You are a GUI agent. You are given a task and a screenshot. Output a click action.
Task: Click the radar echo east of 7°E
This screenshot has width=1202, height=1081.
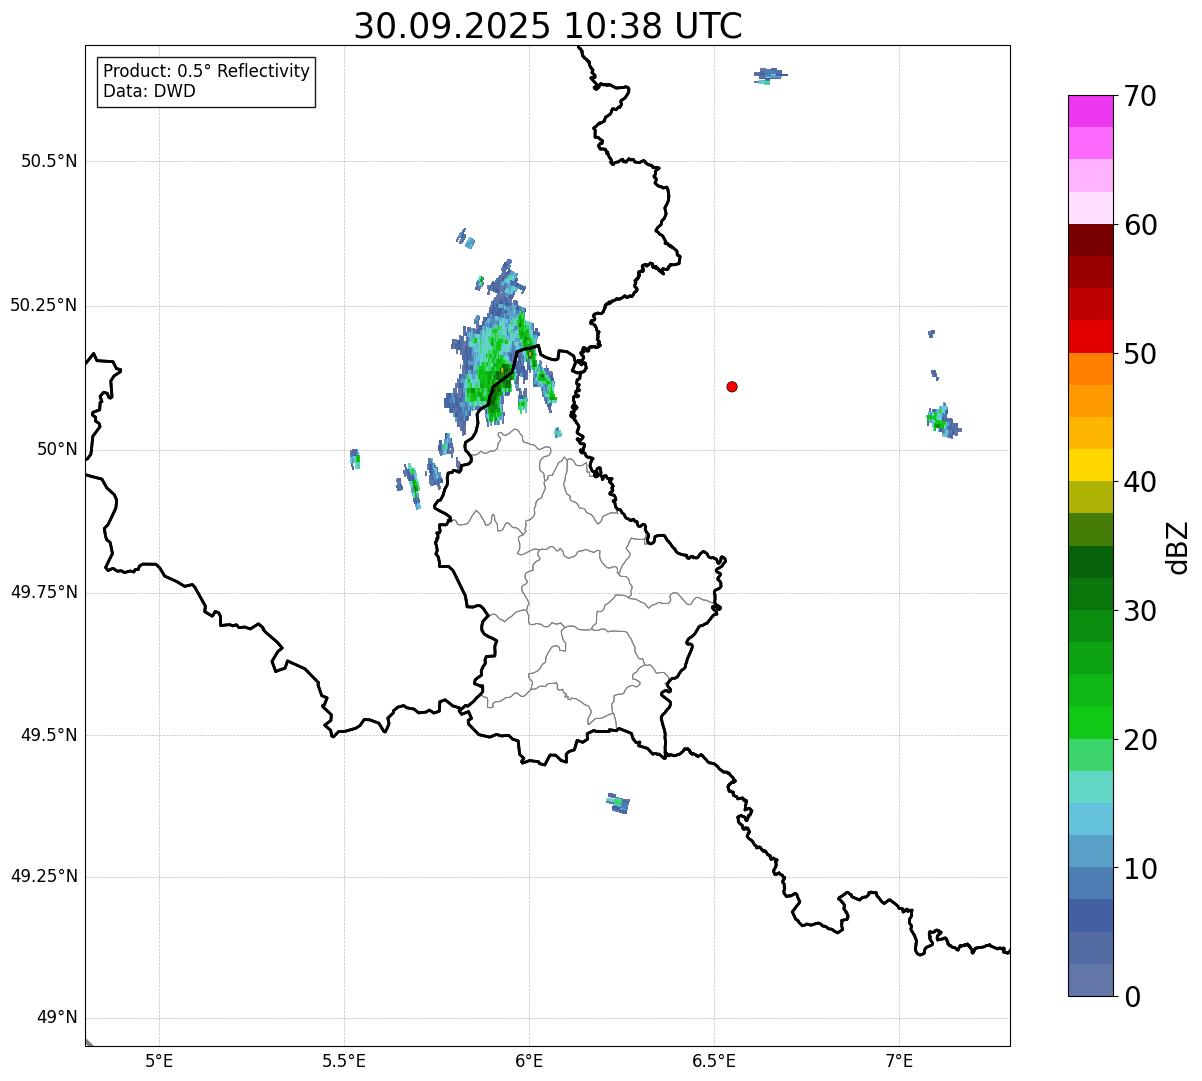click(x=942, y=420)
